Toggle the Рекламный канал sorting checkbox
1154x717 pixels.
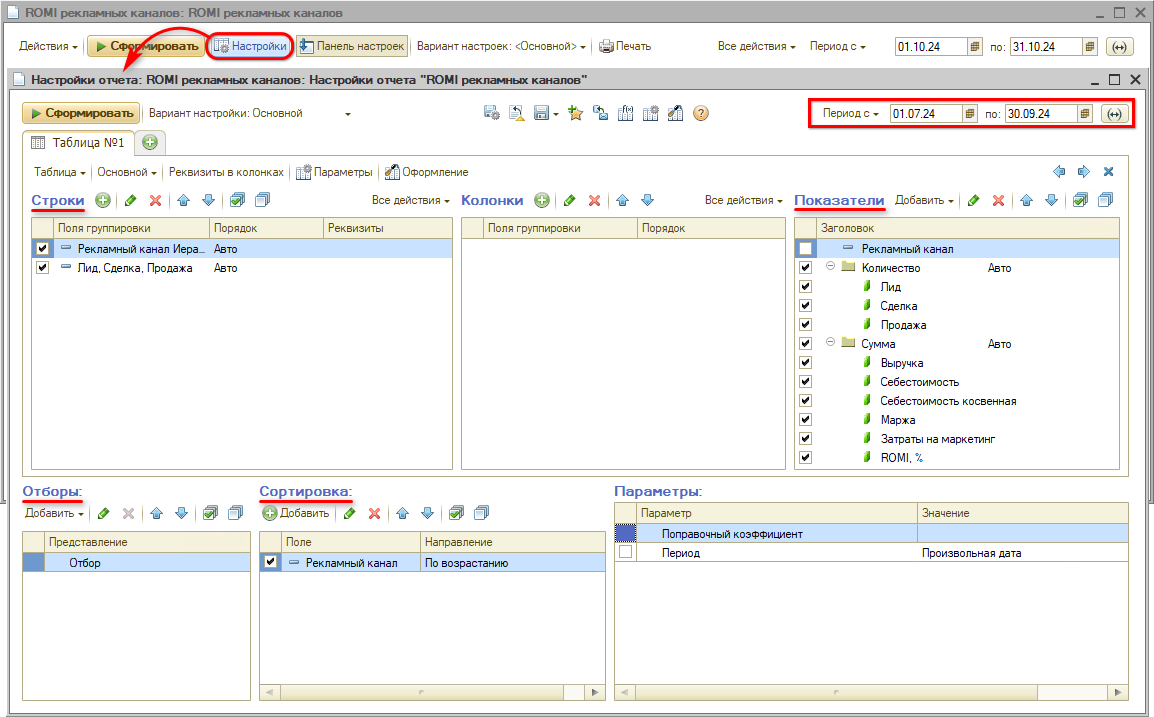tap(270, 562)
